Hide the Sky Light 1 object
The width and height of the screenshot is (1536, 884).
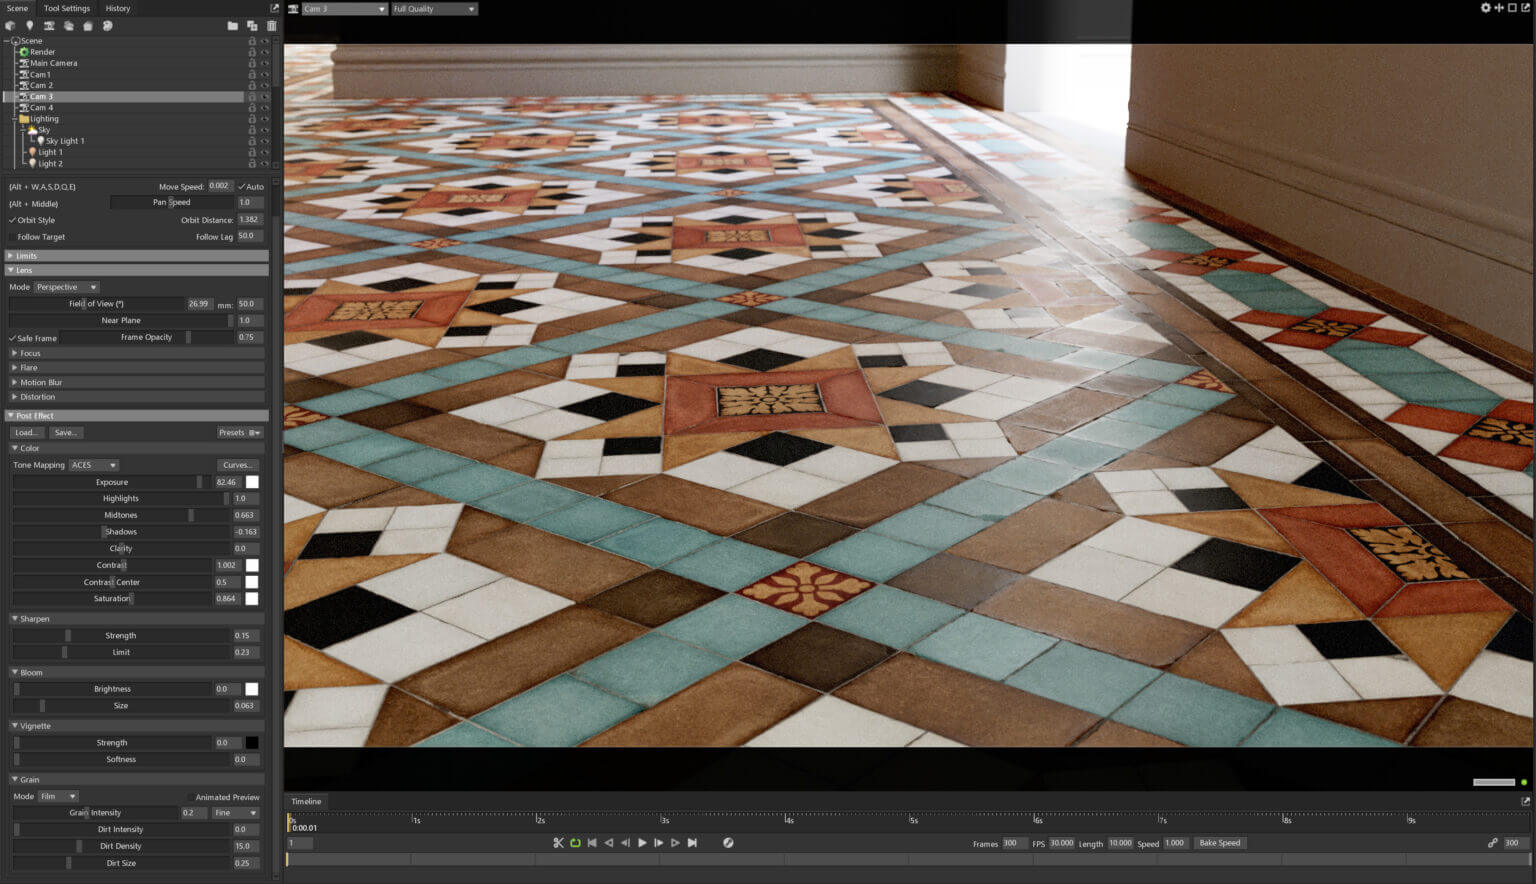265,141
